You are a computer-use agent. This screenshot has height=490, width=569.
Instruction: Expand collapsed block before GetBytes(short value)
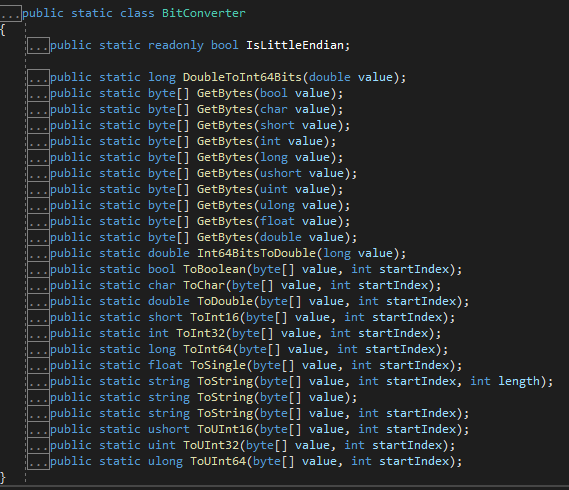38,125
